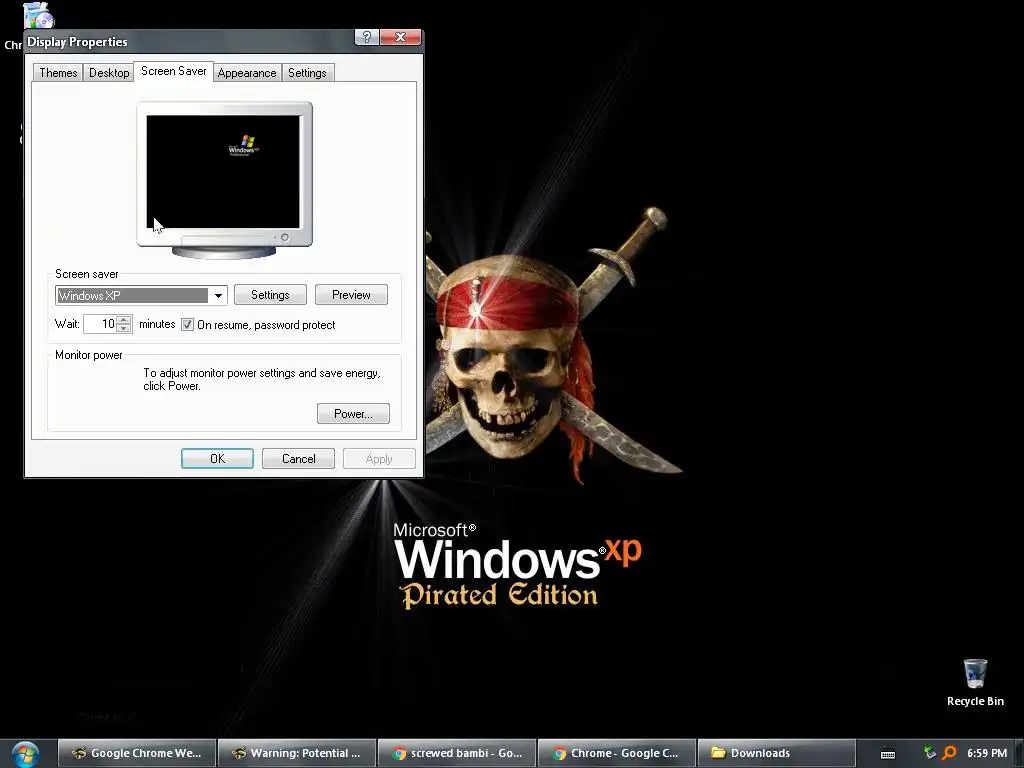Click the on-screen keyboard tray icon
The height and width of the screenshot is (768, 1024).
[888, 754]
